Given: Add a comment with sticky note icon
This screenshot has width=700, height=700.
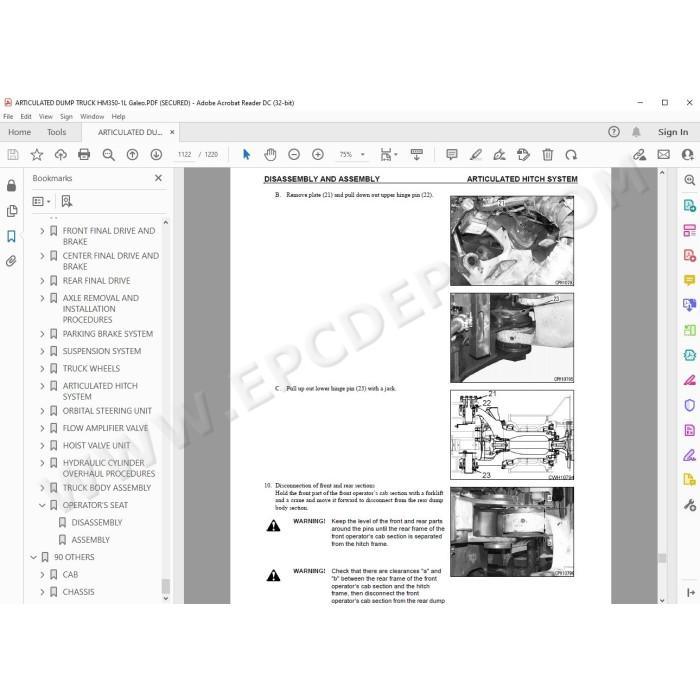Looking at the screenshot, I should 452,154.
